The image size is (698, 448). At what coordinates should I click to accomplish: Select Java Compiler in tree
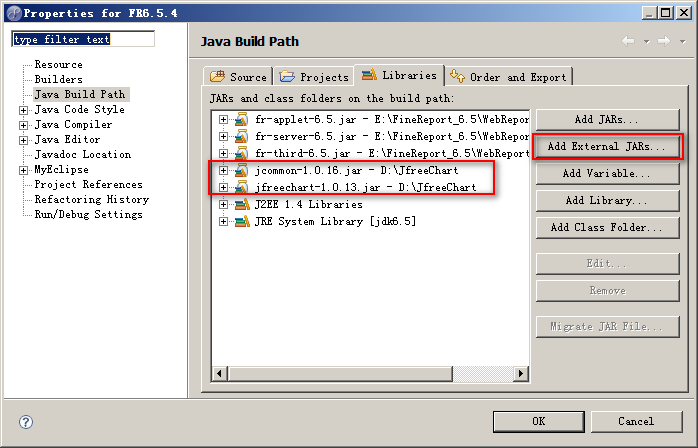tap(73, 125)
